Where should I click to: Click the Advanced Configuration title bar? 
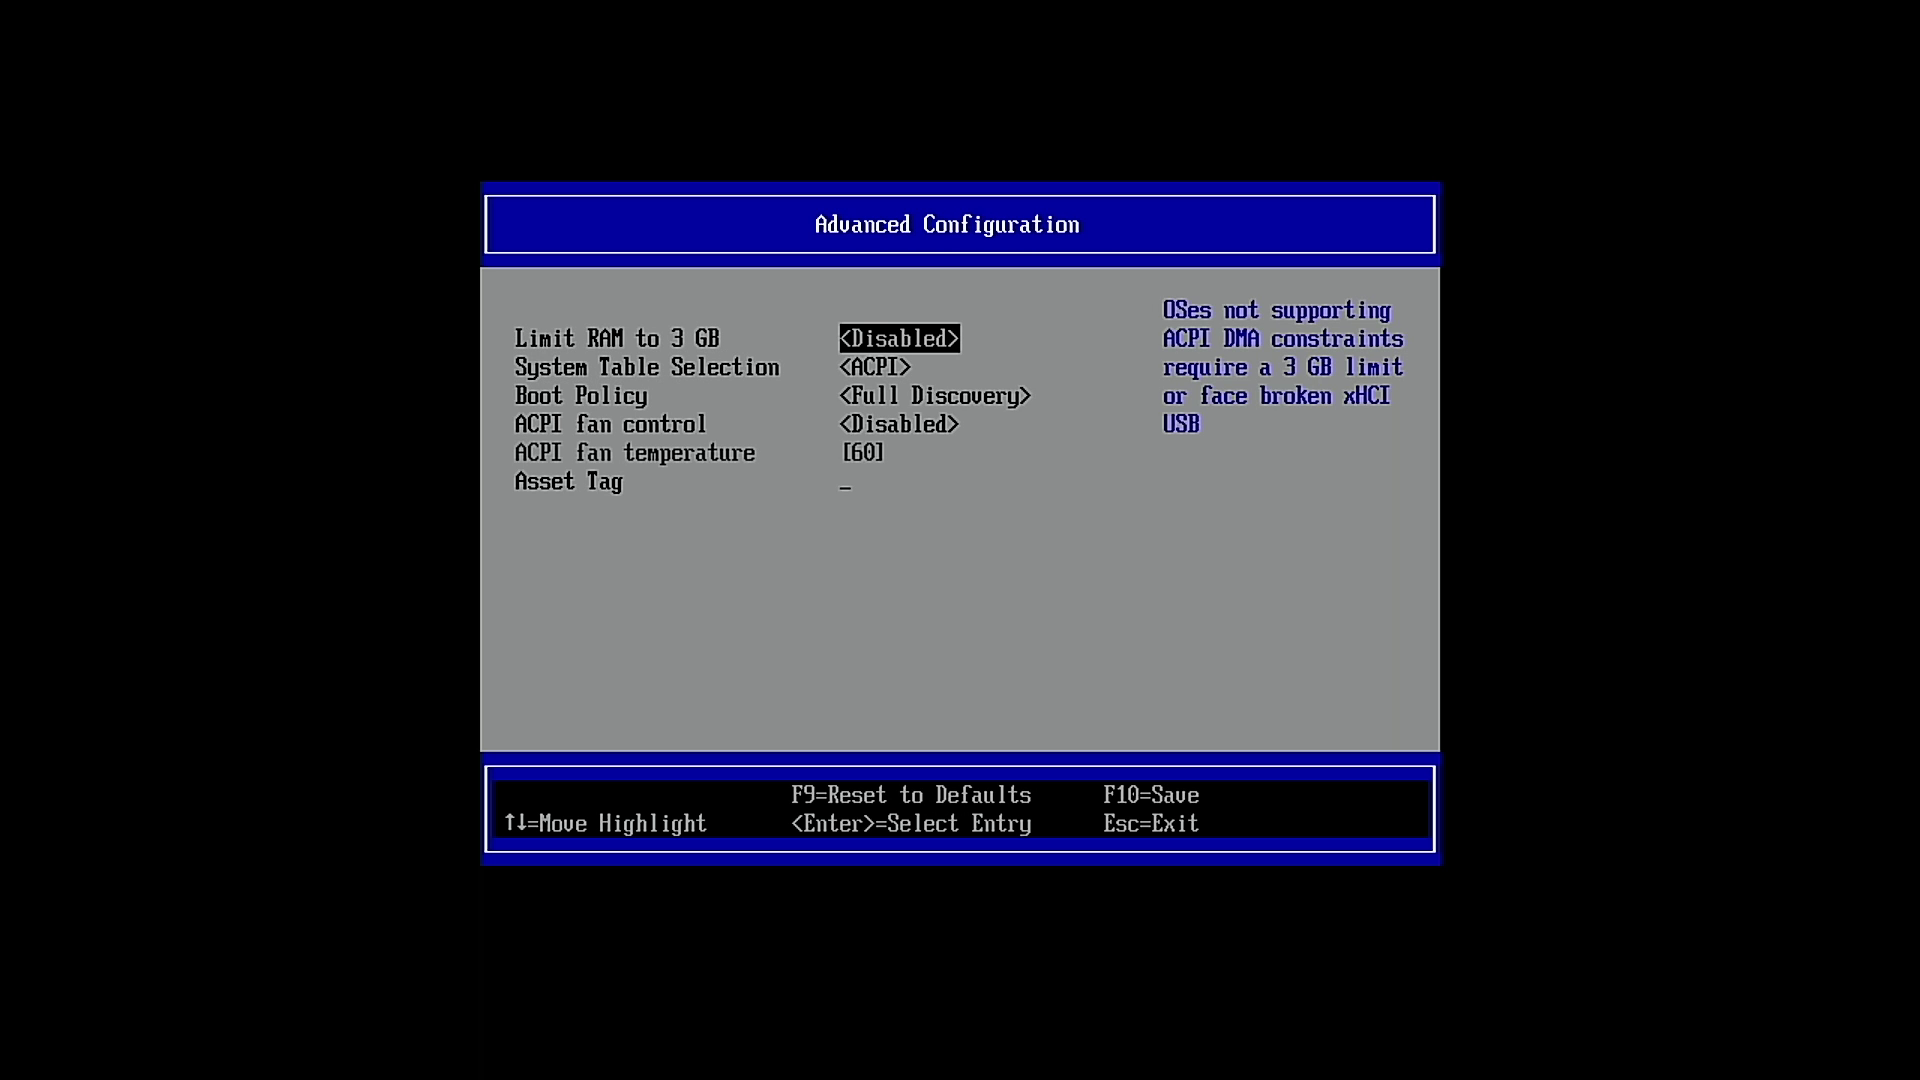pos(947,225)
